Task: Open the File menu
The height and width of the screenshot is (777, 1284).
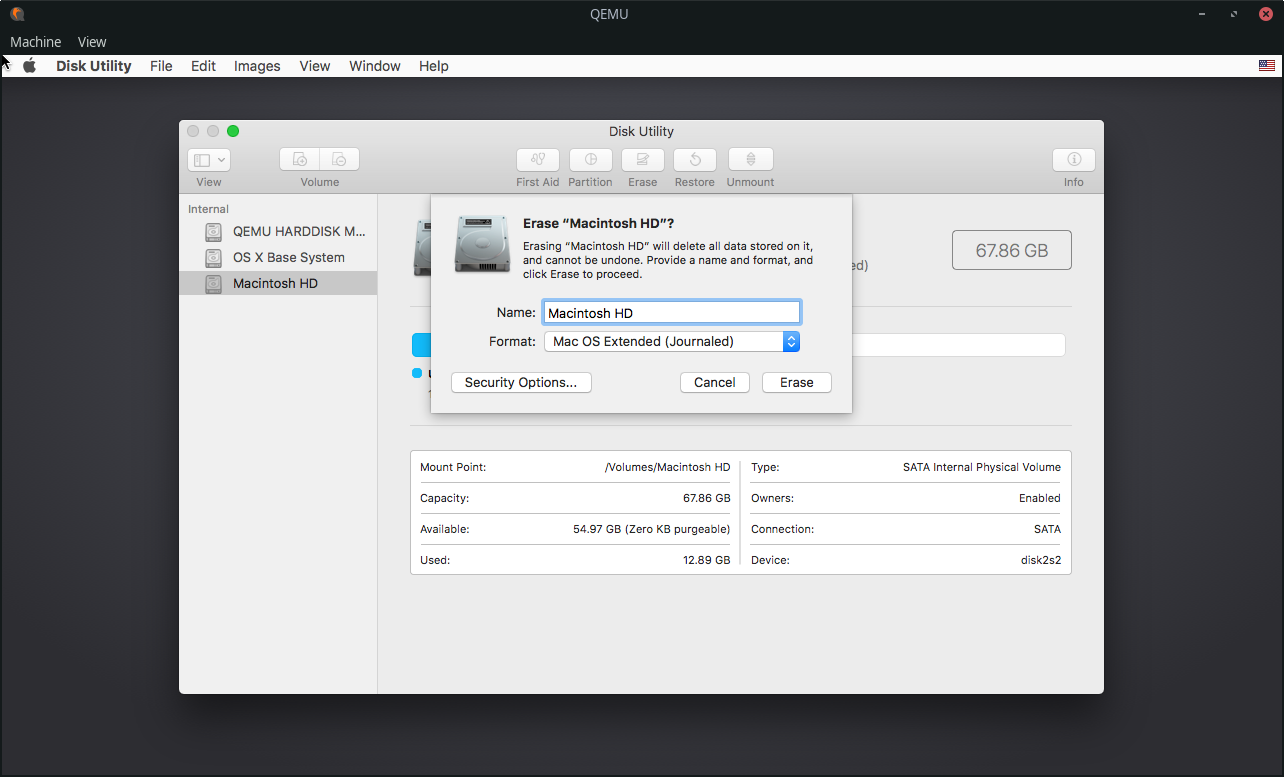Action: coord(161,66)
